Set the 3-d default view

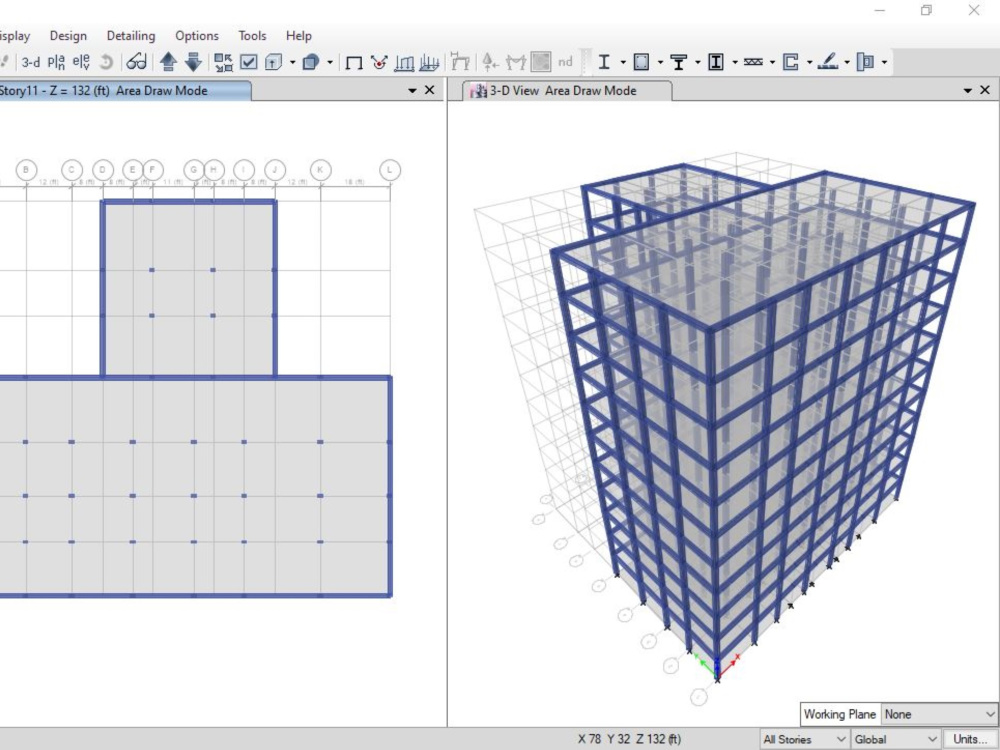31,62
